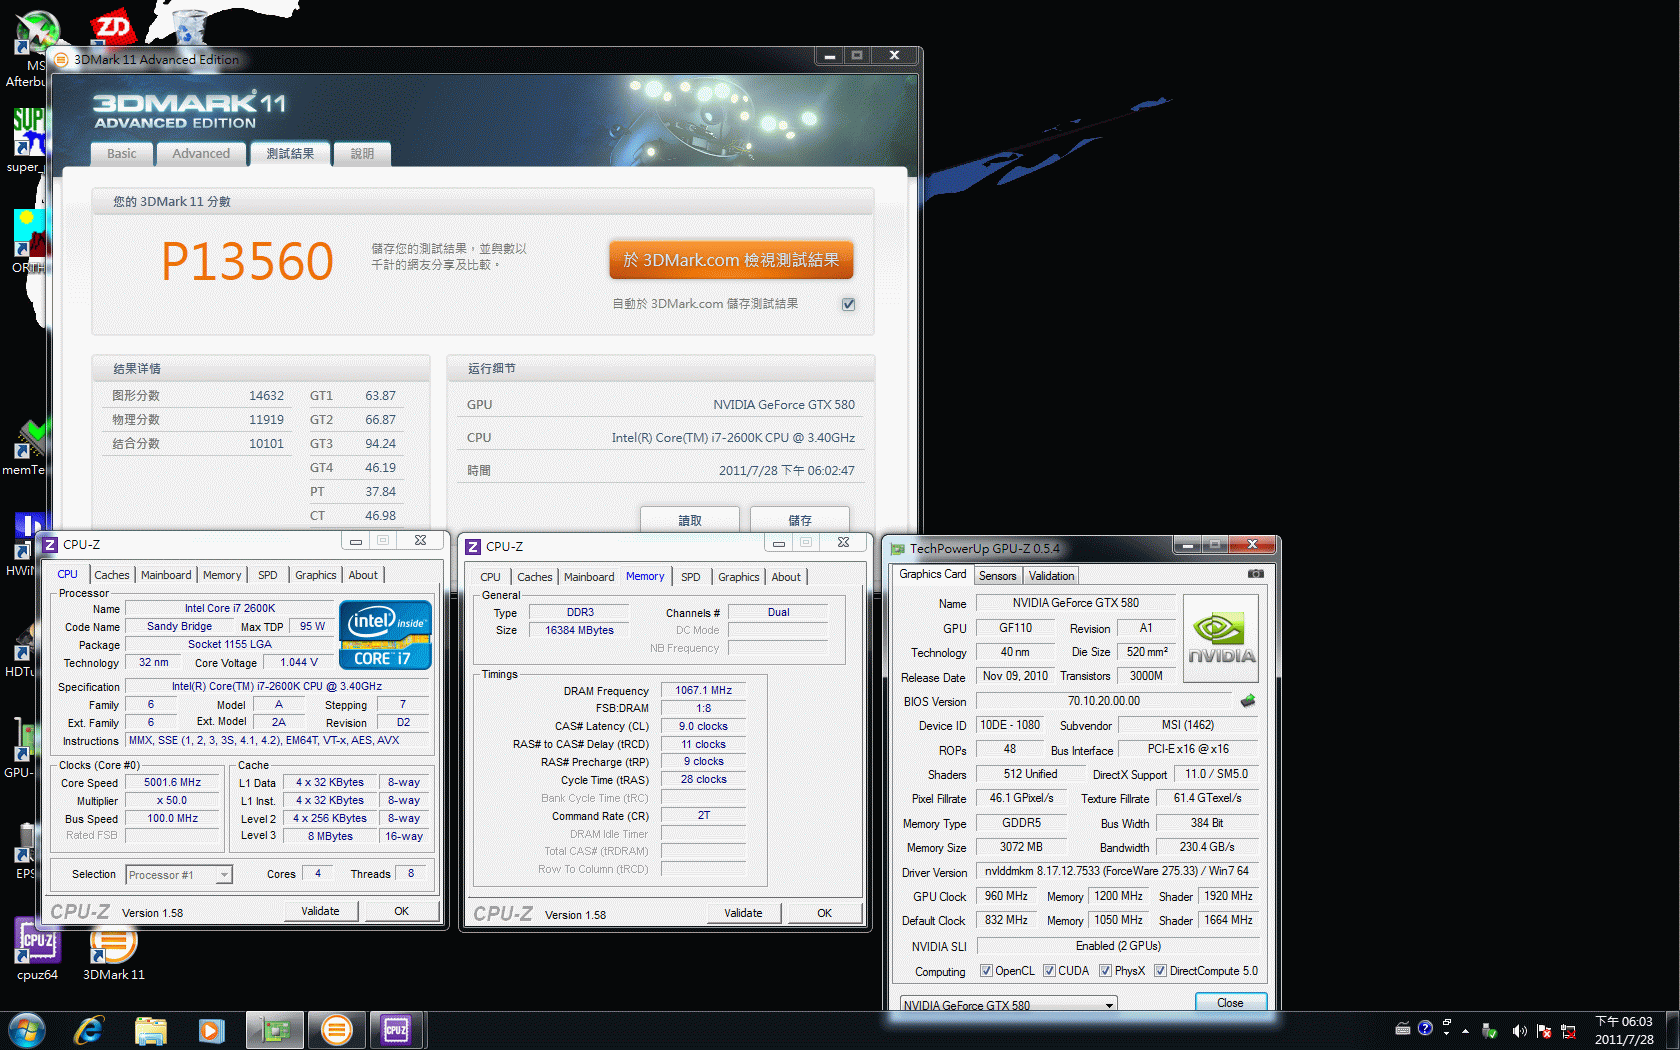The width and height of the screenshot is (1680, 1050).
Task: Click Validate in the right CPU-Z Memory window
Action: (x=743, y=913)
